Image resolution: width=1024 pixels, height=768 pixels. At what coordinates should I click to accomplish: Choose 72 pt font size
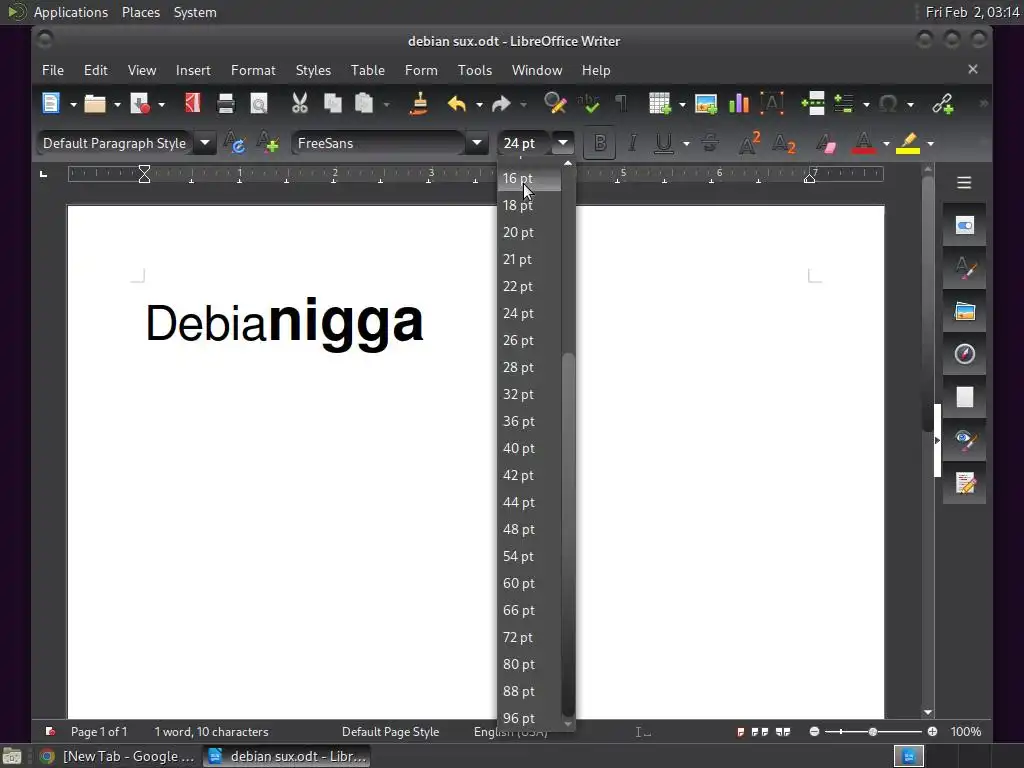point(529,637)
